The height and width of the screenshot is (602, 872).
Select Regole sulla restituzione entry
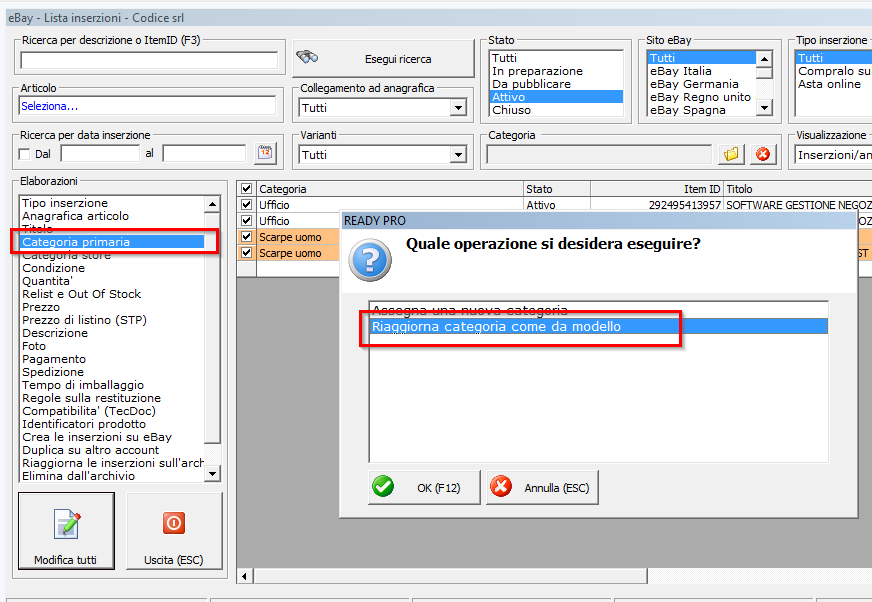pos(112,398)
